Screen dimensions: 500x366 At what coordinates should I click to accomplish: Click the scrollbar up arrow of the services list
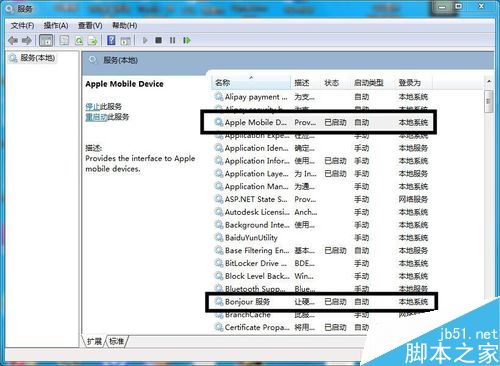(489, 82)
